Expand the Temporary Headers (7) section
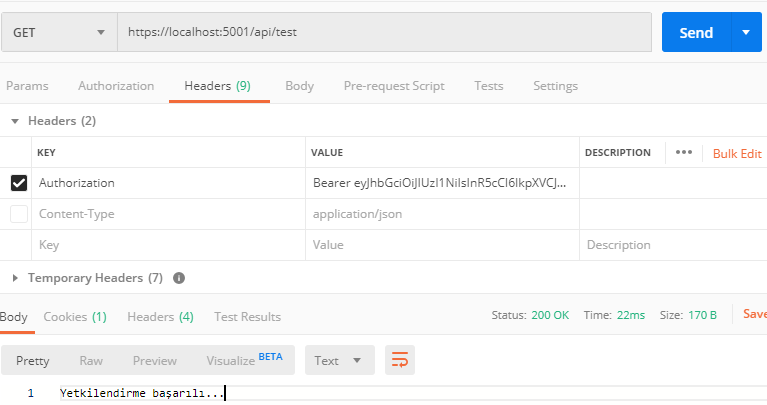 (15, 278)
